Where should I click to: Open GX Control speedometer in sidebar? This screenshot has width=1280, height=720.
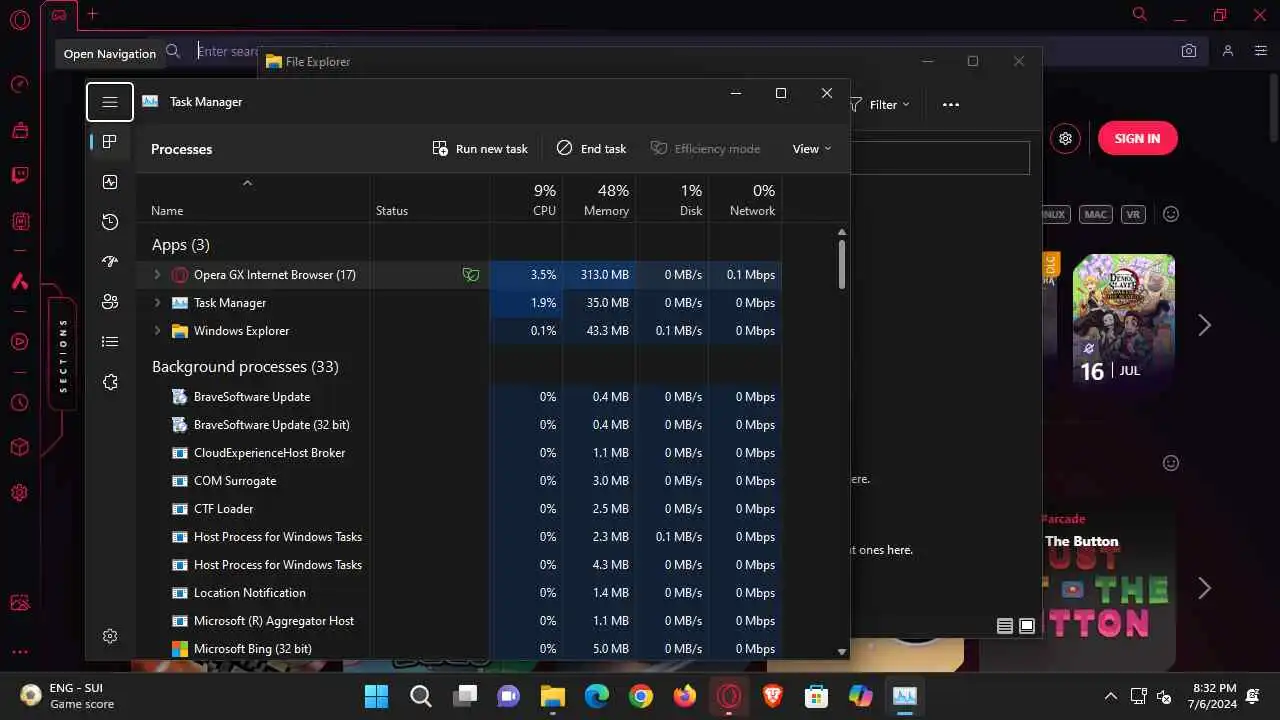point(19,85)
